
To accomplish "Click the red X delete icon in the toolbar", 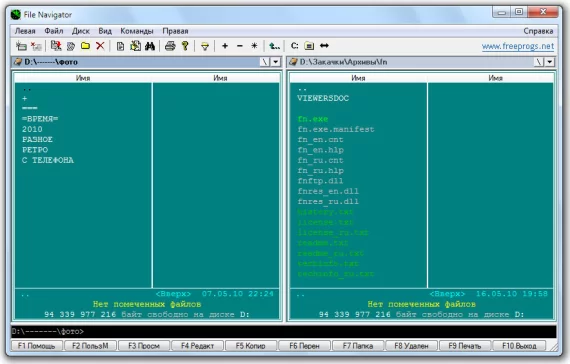I will (100, 46).
